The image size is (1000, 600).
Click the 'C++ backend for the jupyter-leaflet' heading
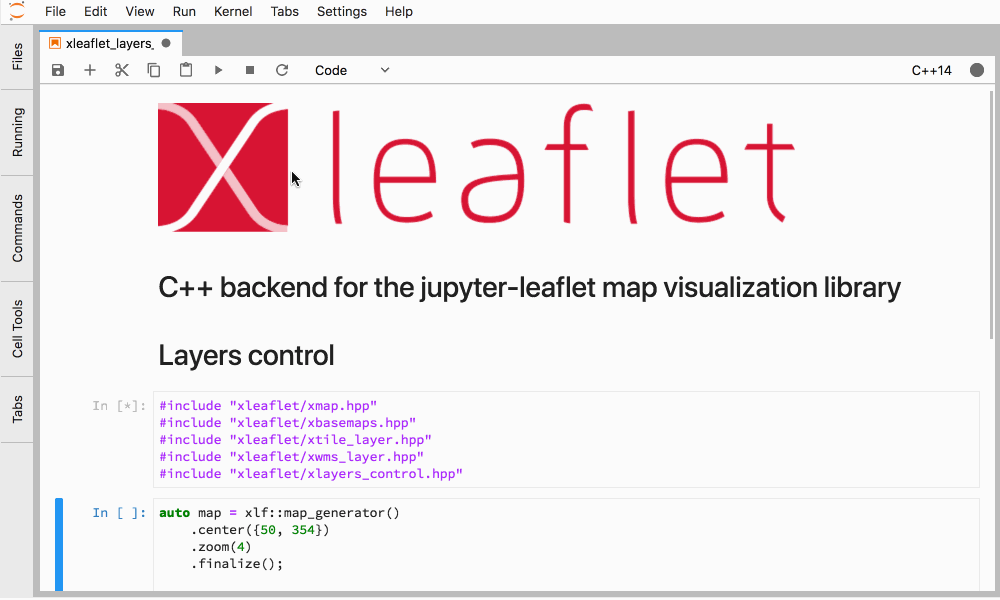529,288
